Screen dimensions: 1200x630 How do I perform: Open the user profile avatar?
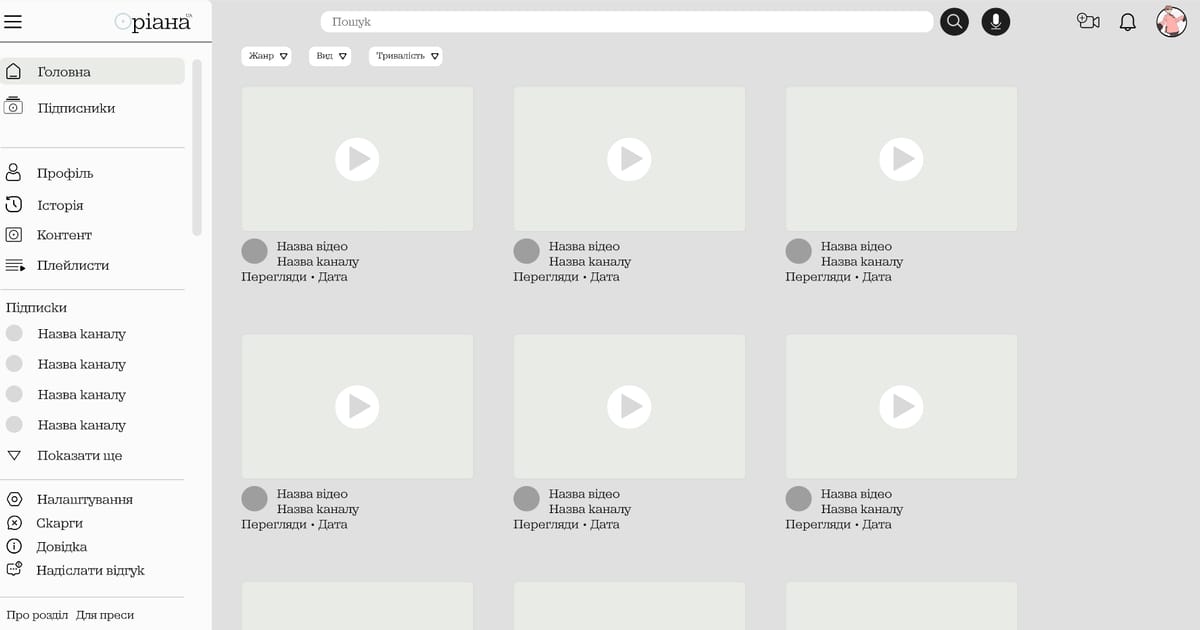tap(1171, 21)
